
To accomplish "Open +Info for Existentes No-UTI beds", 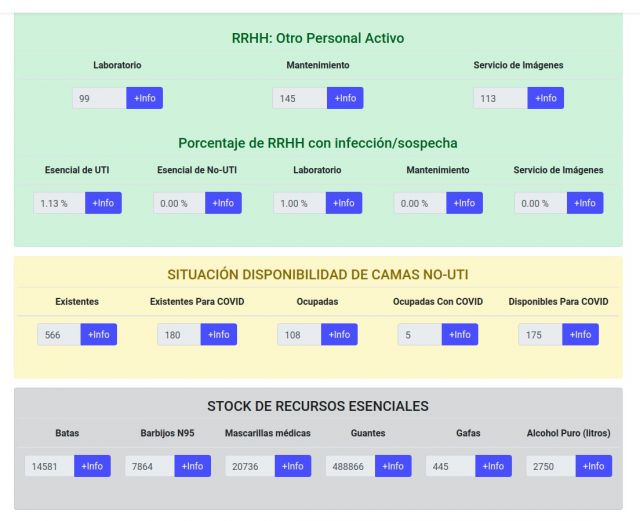I will click(x=99, y=334).
